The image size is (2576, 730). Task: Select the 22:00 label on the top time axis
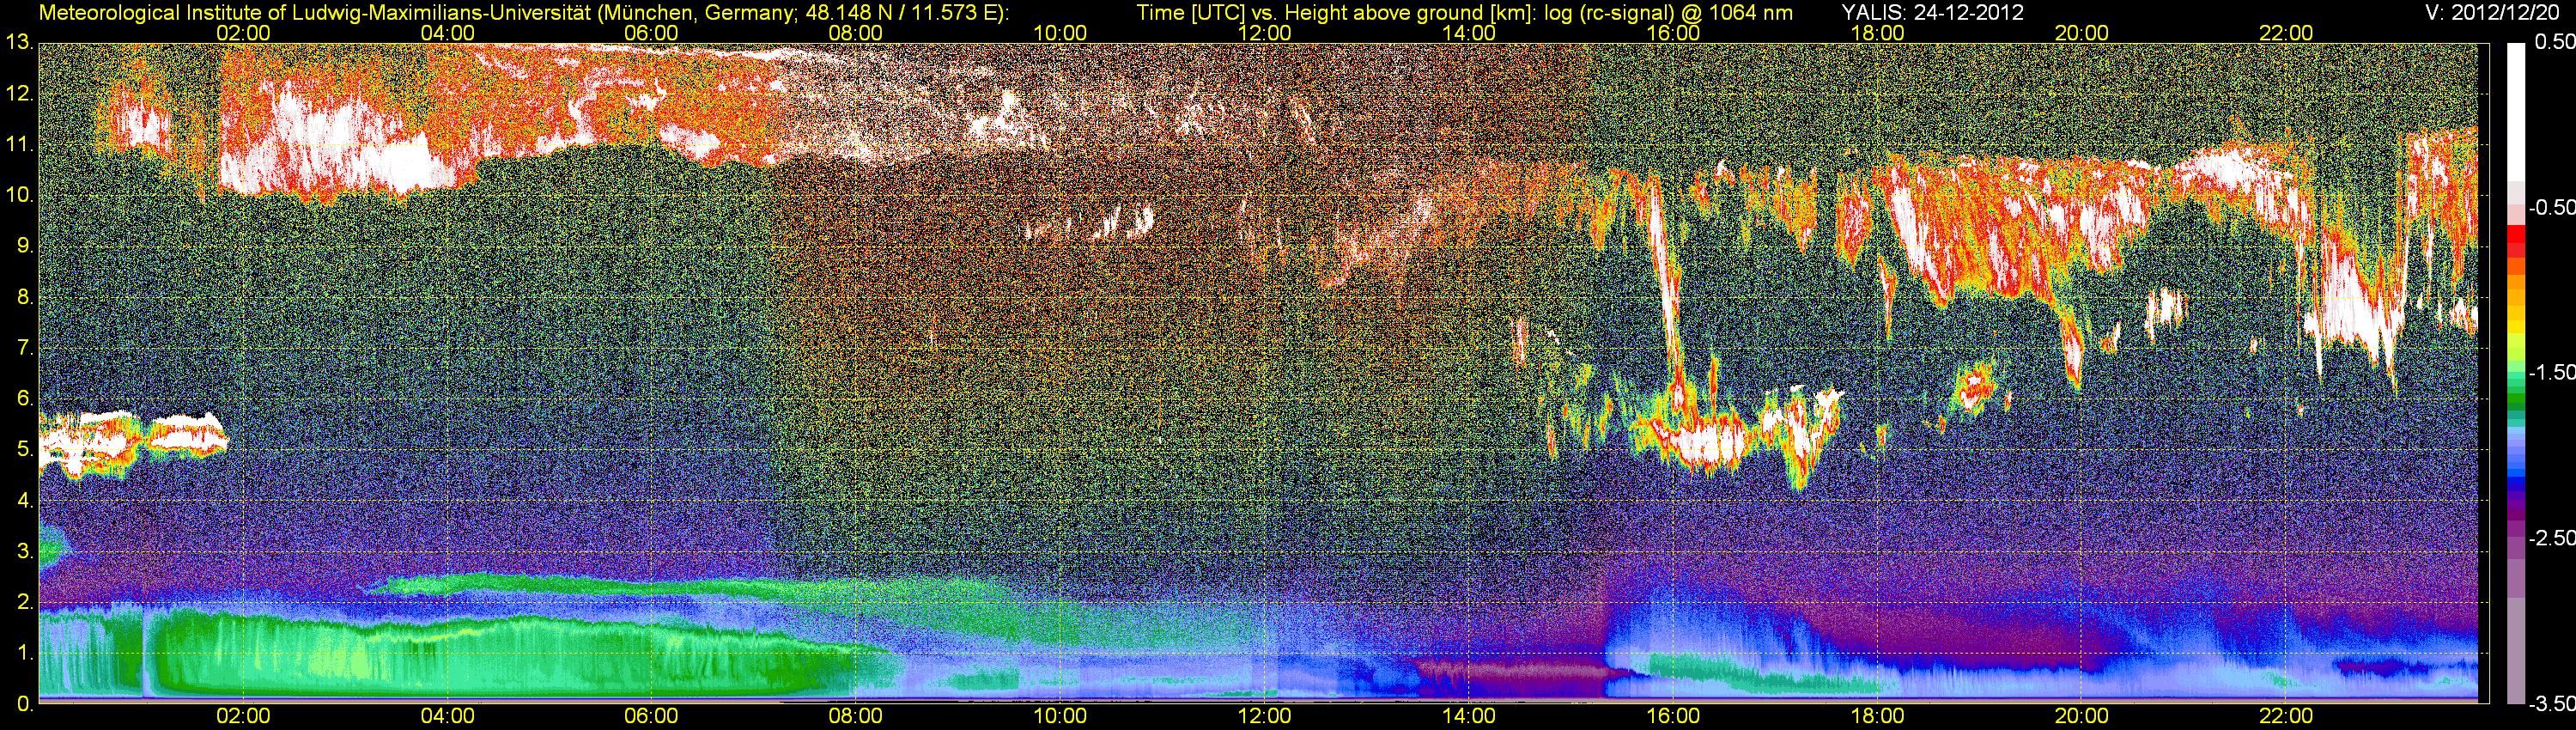click(x=2286, y=33)
